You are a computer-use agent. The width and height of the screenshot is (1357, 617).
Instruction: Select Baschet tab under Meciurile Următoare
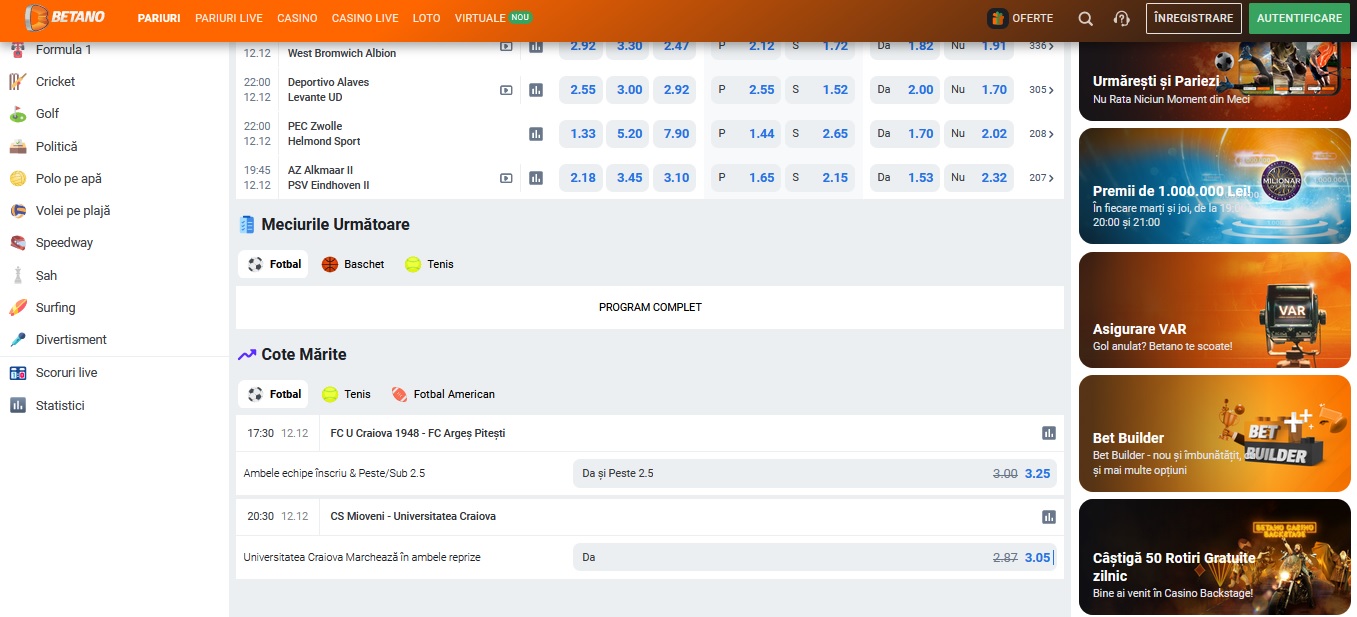(x=353, y=265)
